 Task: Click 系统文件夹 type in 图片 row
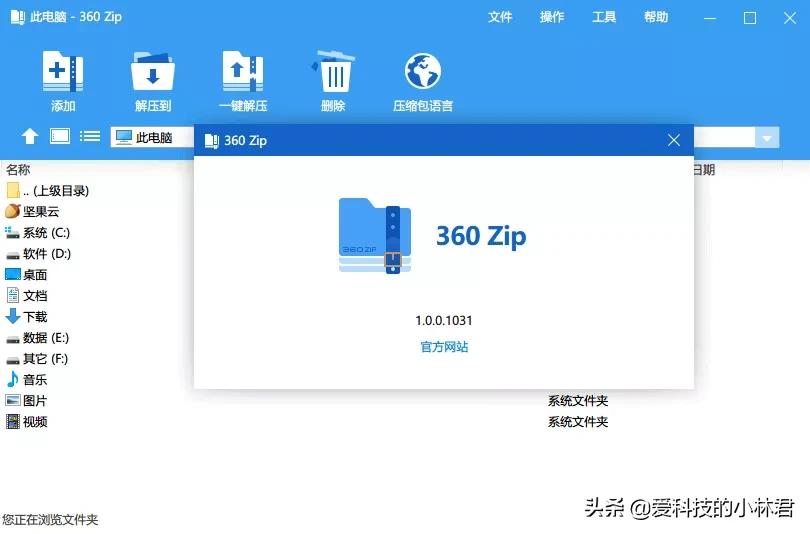point(578,401)
